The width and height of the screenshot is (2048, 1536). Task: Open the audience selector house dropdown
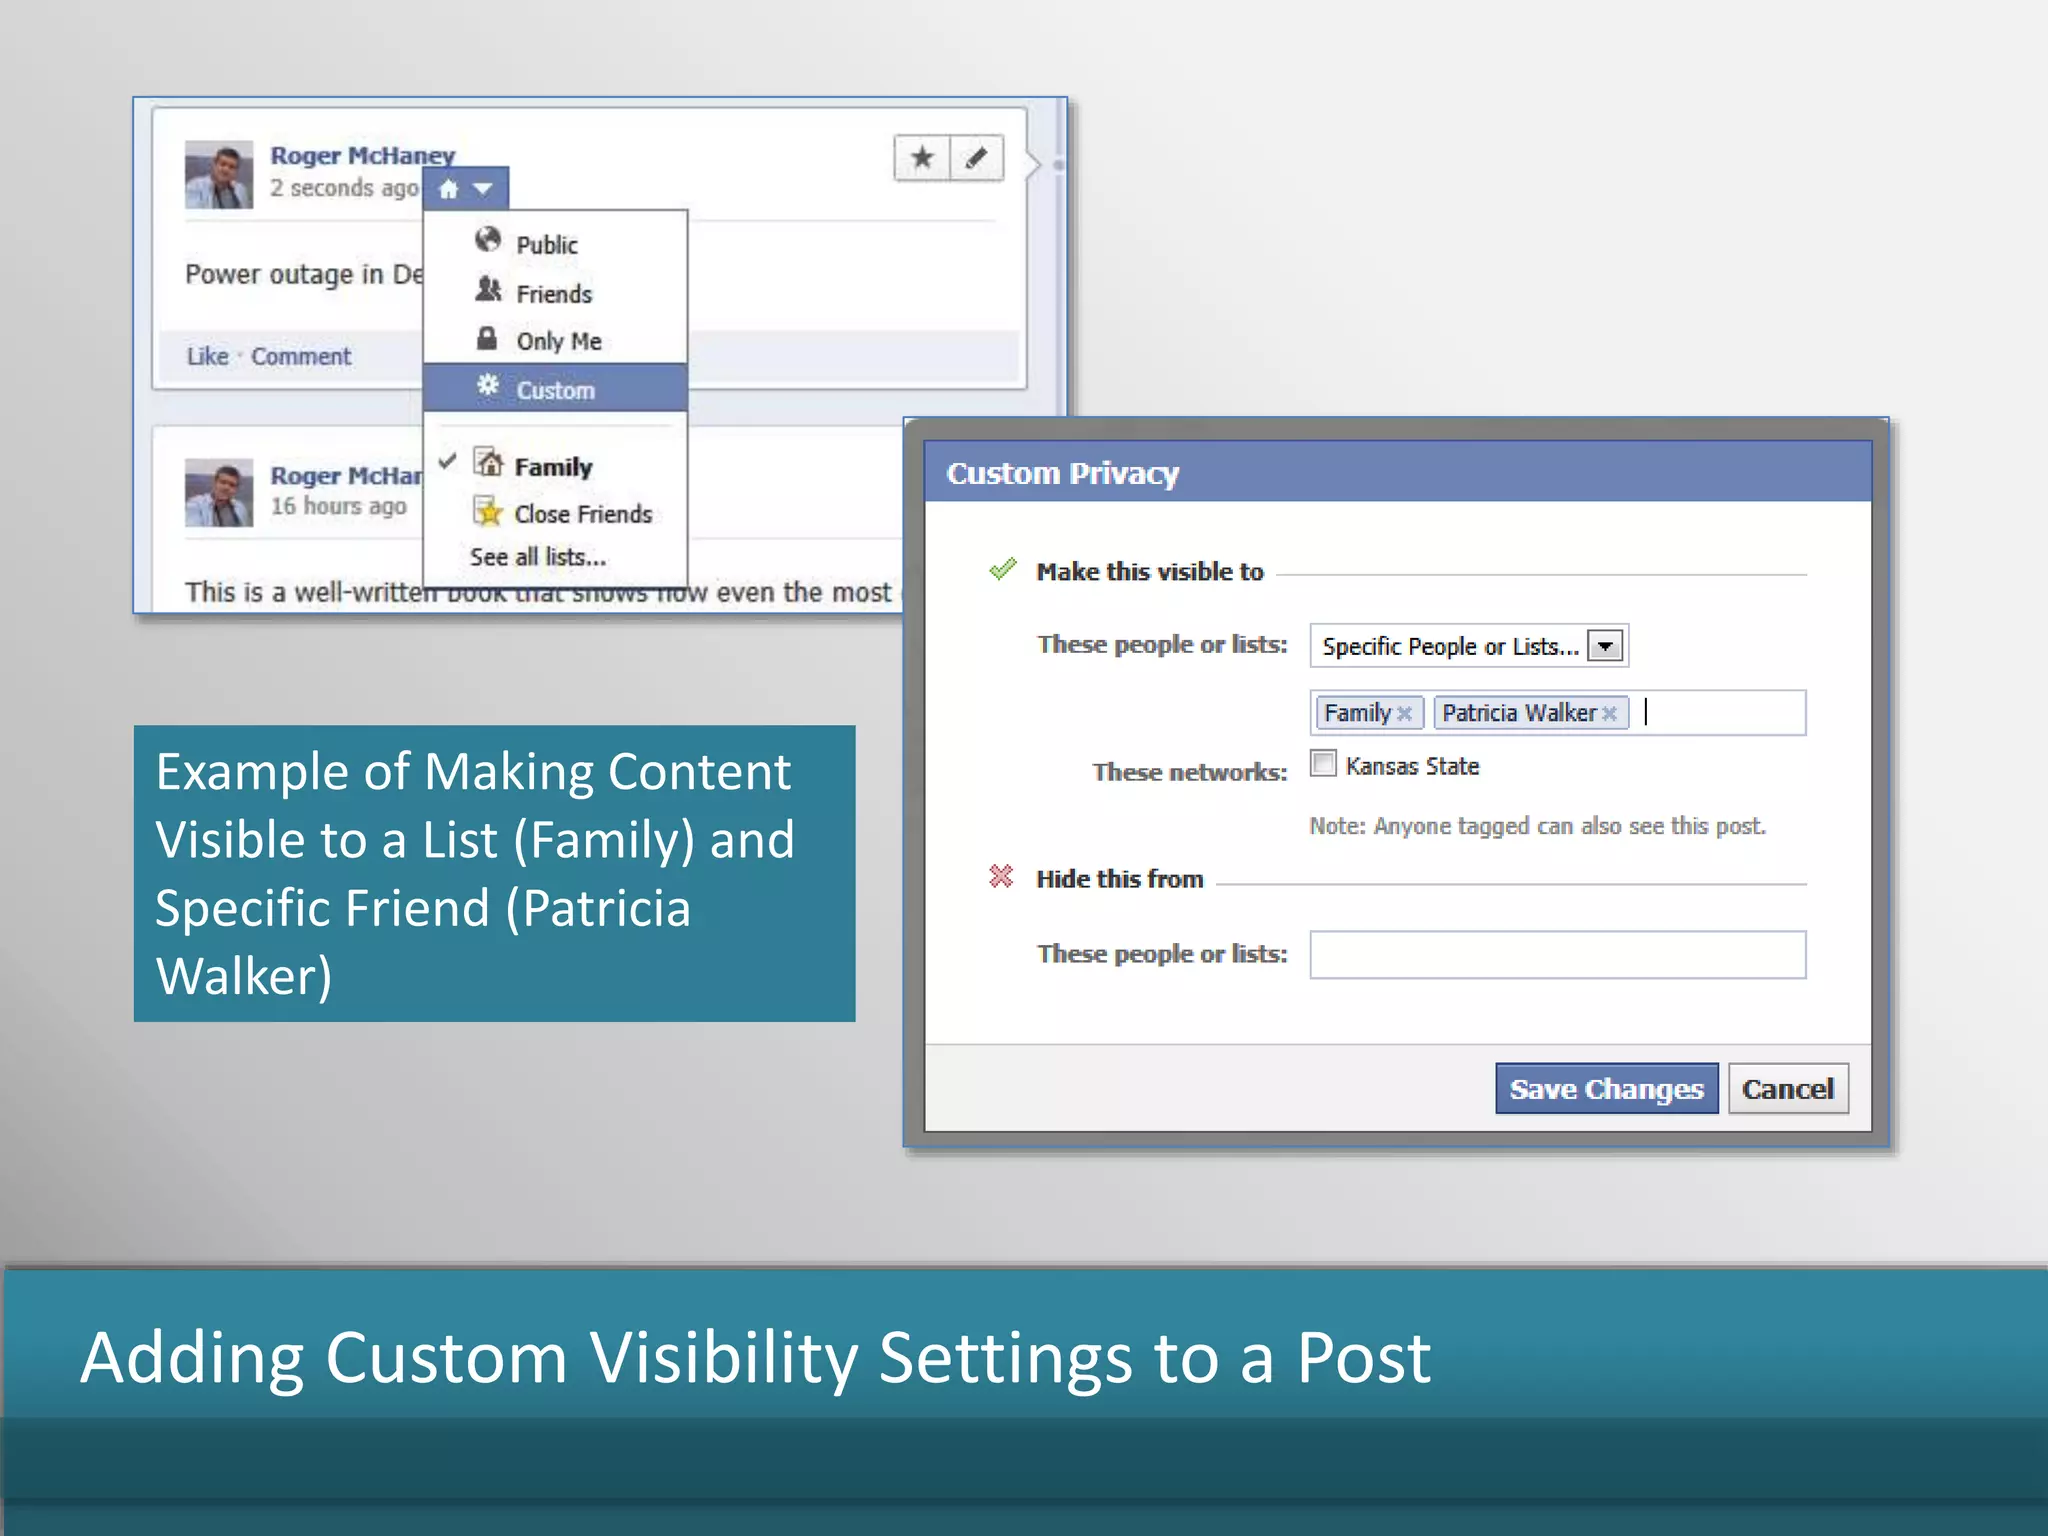coord(466,188)
